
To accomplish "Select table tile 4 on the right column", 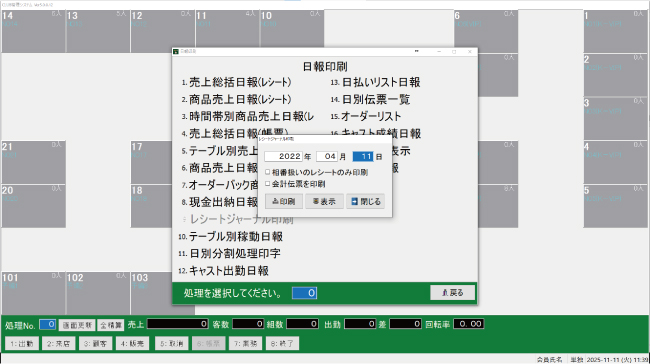I will 616,163.
